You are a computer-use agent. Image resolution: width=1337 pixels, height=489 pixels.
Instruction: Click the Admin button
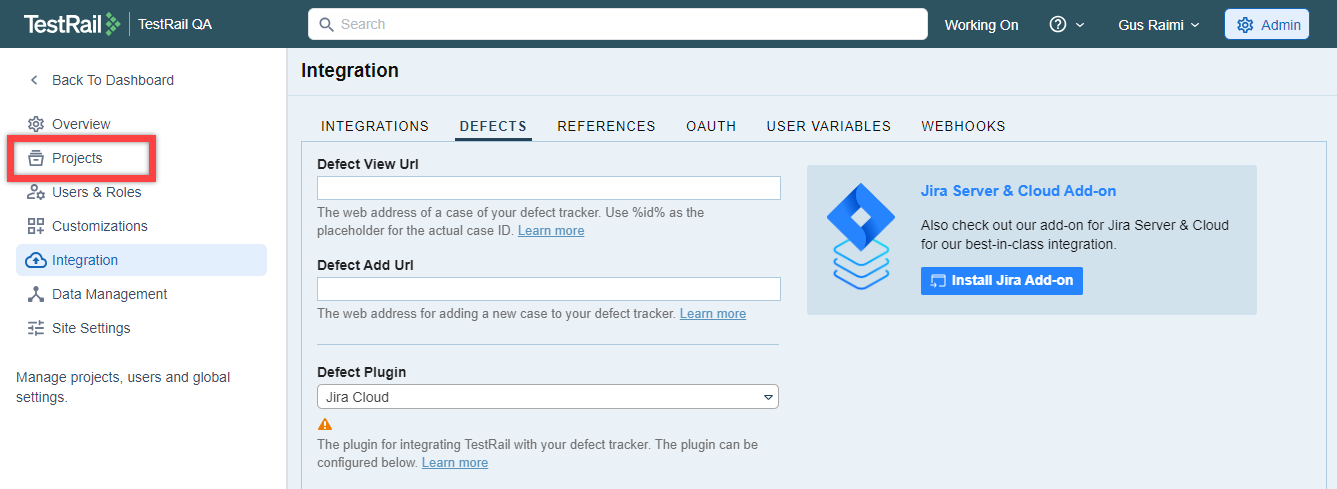tap(1267, 25)
